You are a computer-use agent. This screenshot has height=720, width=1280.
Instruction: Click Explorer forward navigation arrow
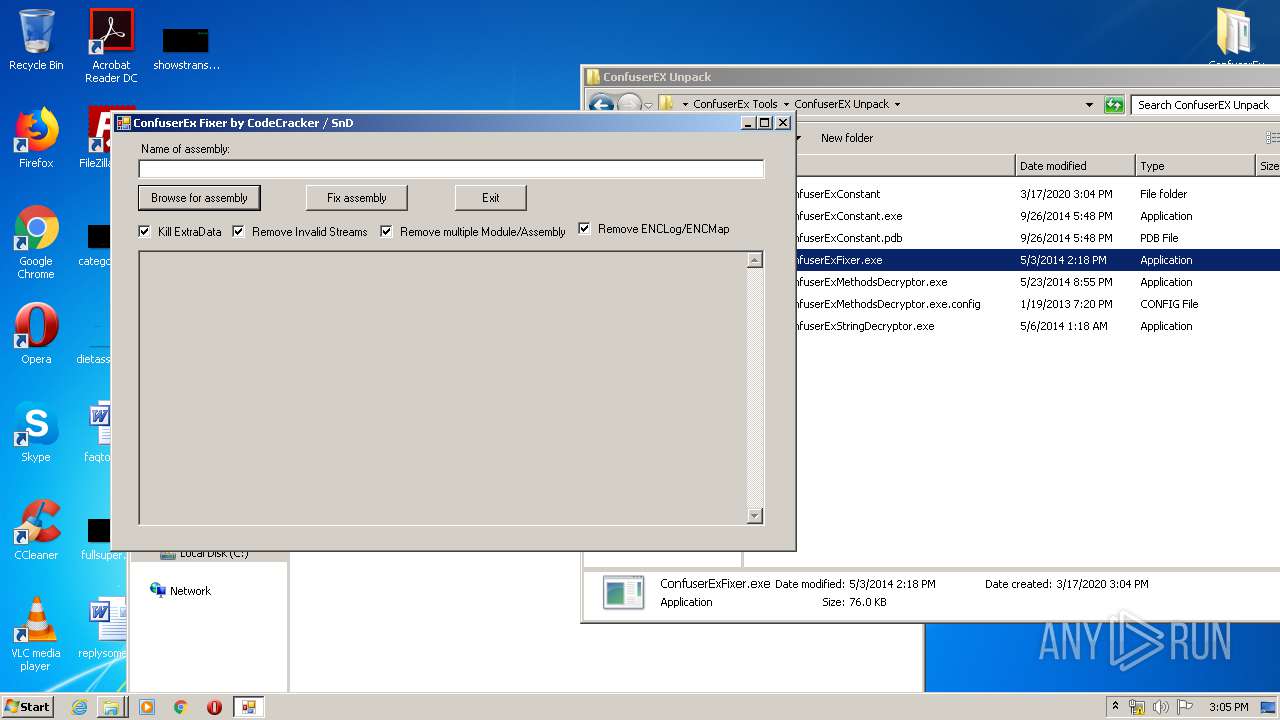(629, 104)
